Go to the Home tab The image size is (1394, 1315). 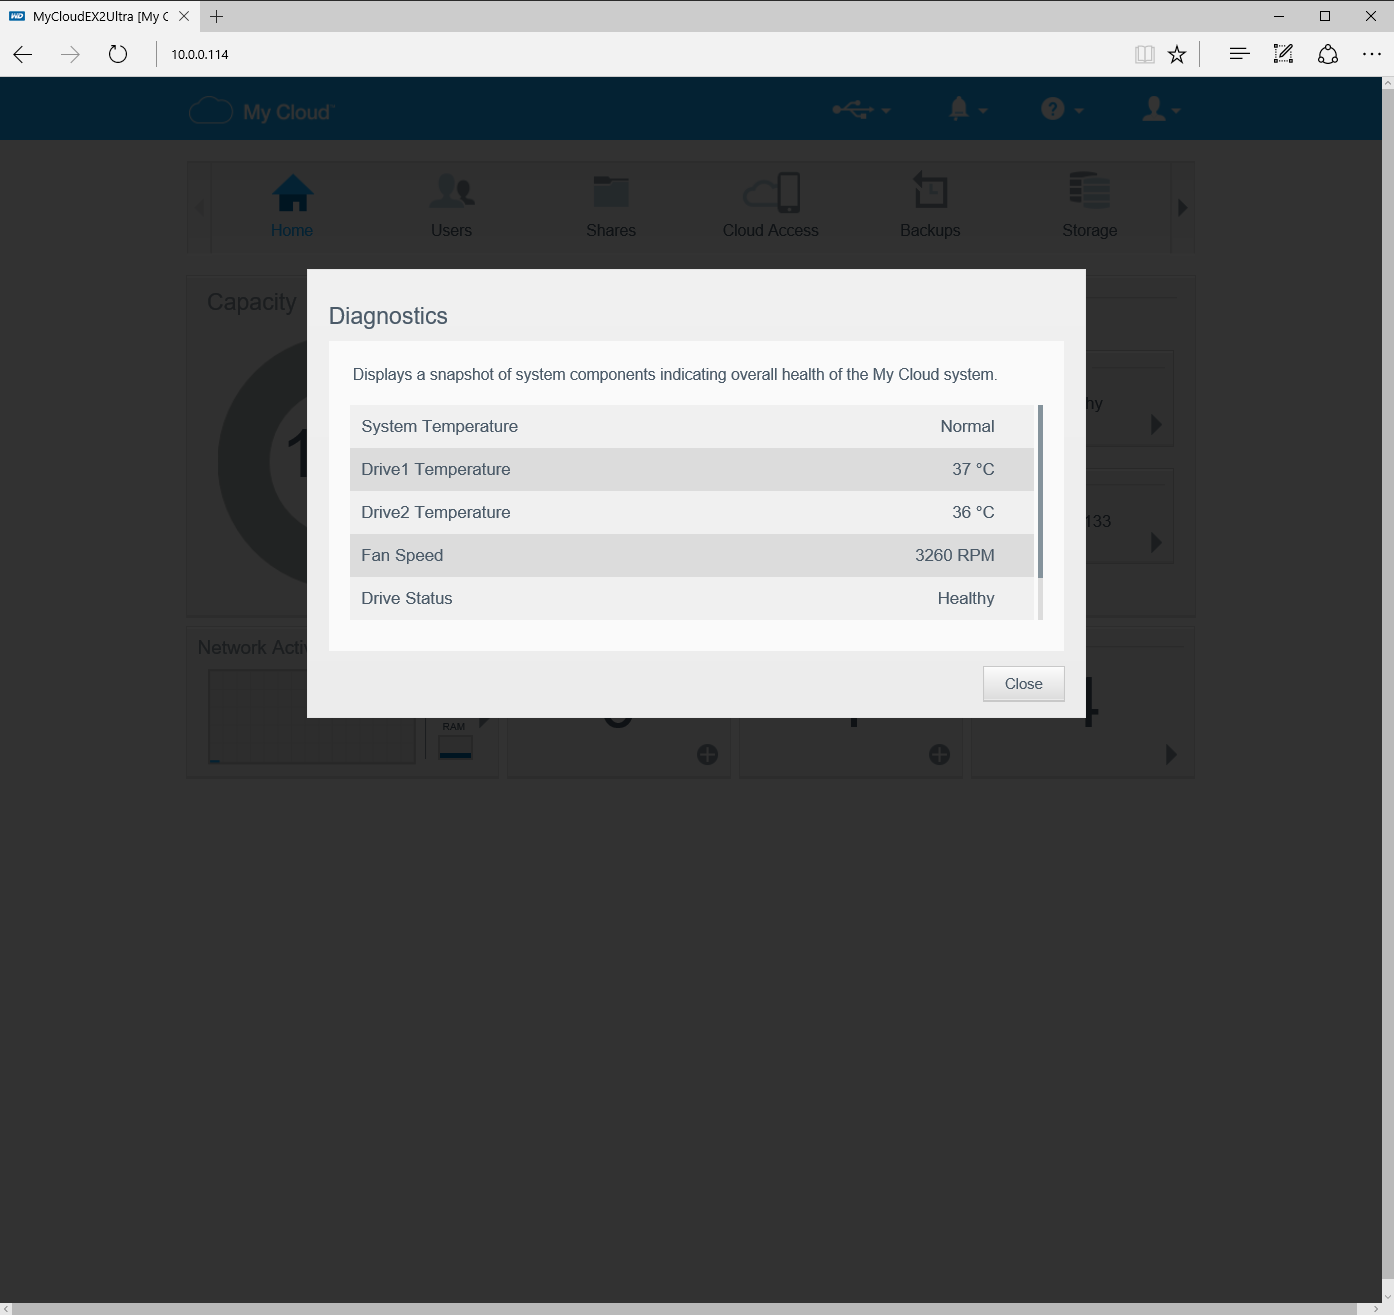292,206
